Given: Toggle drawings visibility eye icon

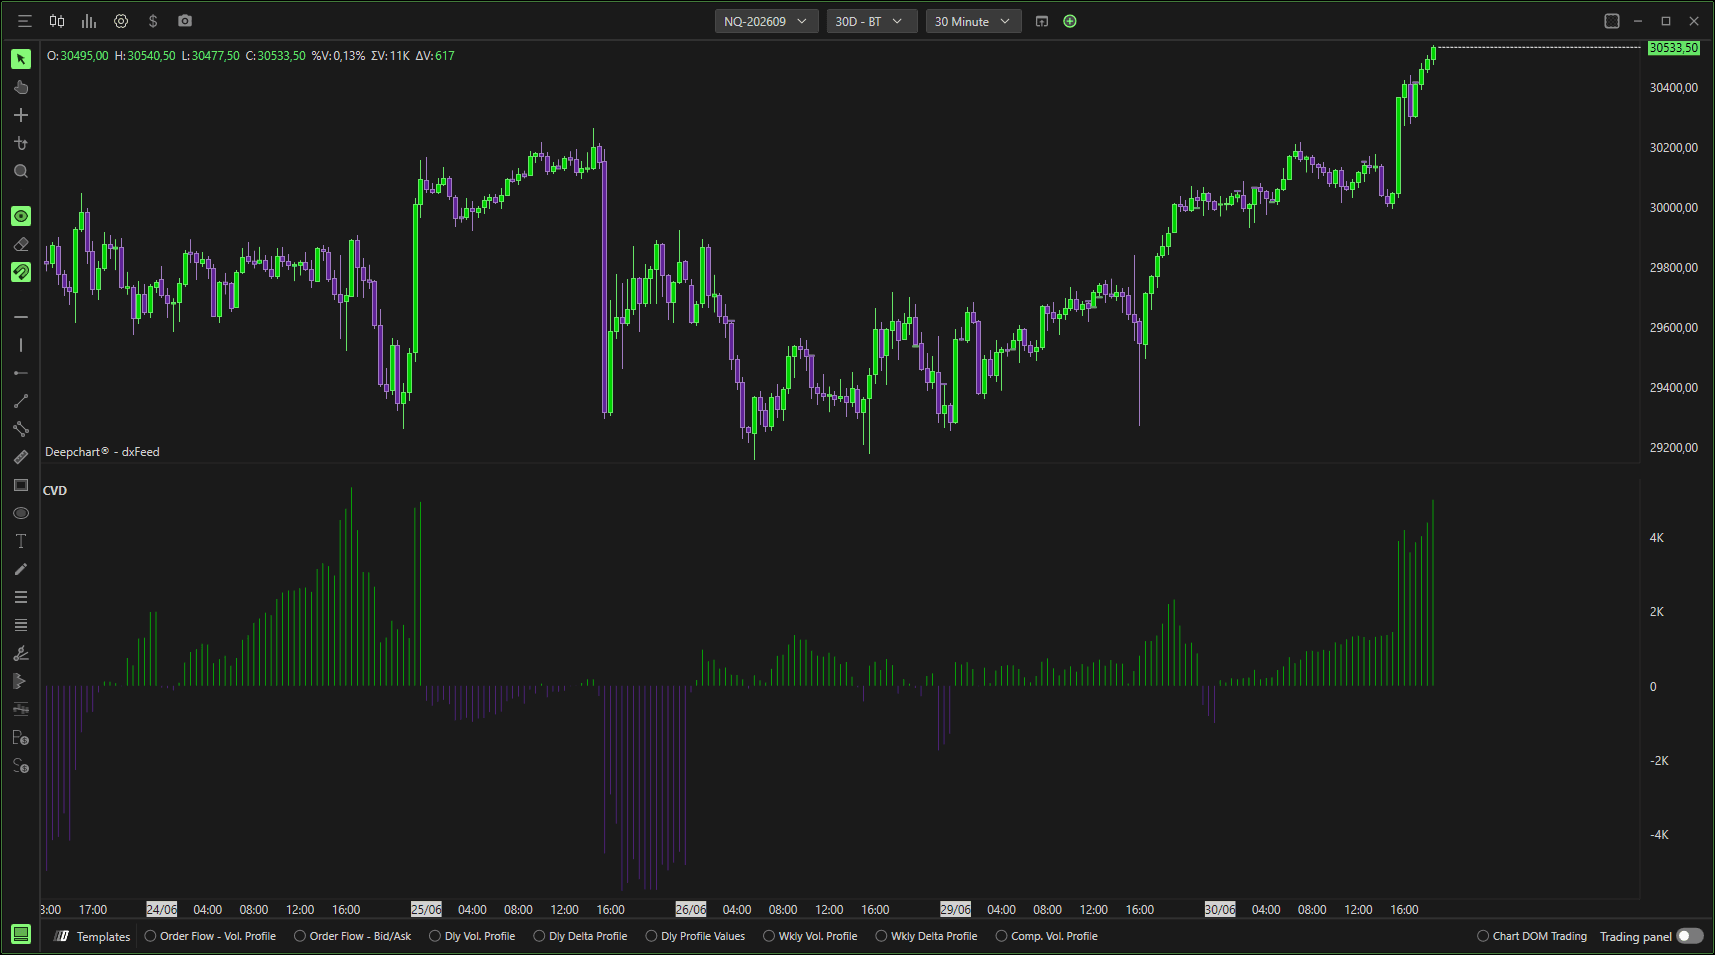Looking at the screenshot, I should tap(21, 216).
